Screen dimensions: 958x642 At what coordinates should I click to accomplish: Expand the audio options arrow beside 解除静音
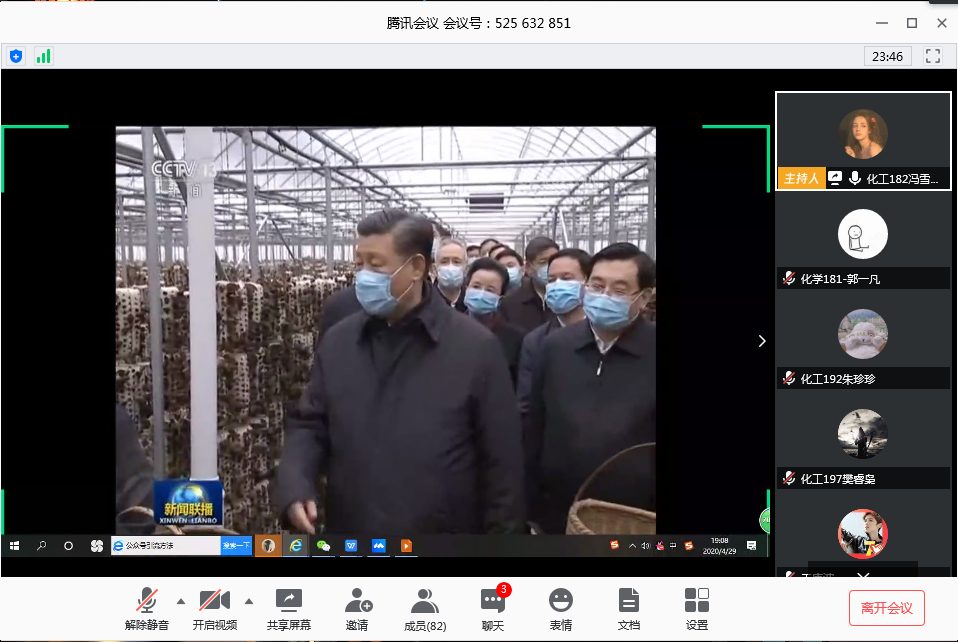[181, 602]
